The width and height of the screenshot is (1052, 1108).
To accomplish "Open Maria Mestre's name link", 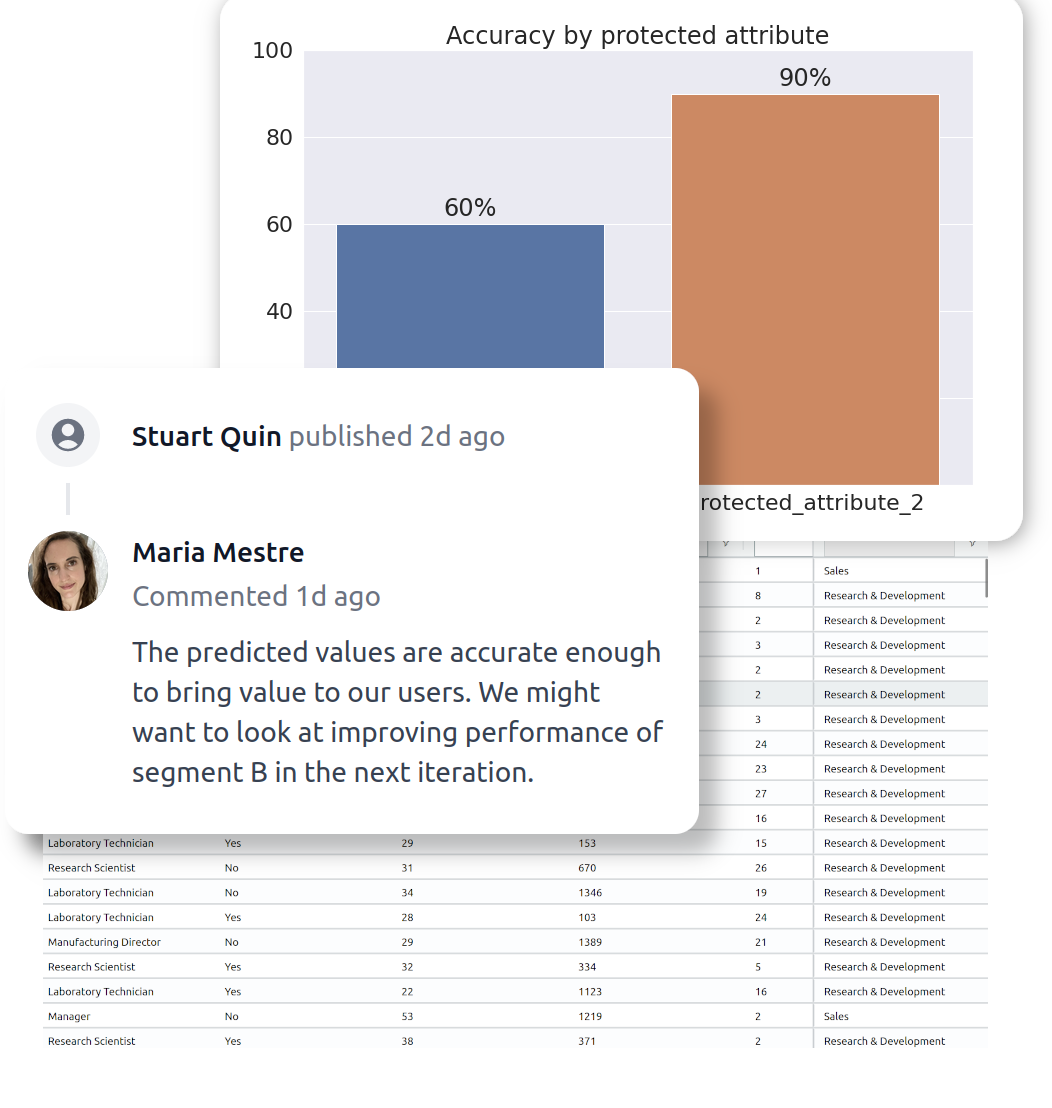I will coord(218,552).
